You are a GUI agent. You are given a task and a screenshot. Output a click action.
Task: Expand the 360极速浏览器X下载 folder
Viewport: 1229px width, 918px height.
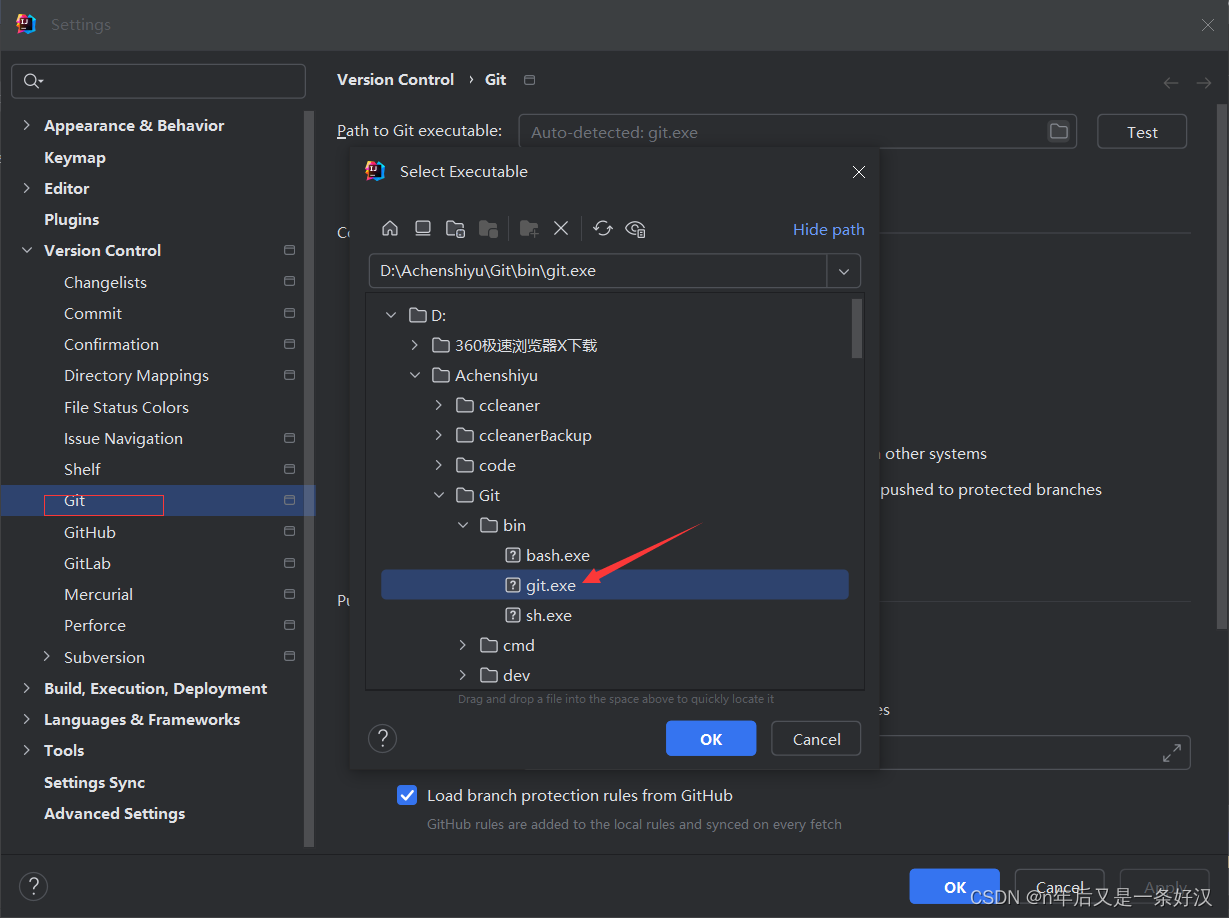[x=415, y=345]
